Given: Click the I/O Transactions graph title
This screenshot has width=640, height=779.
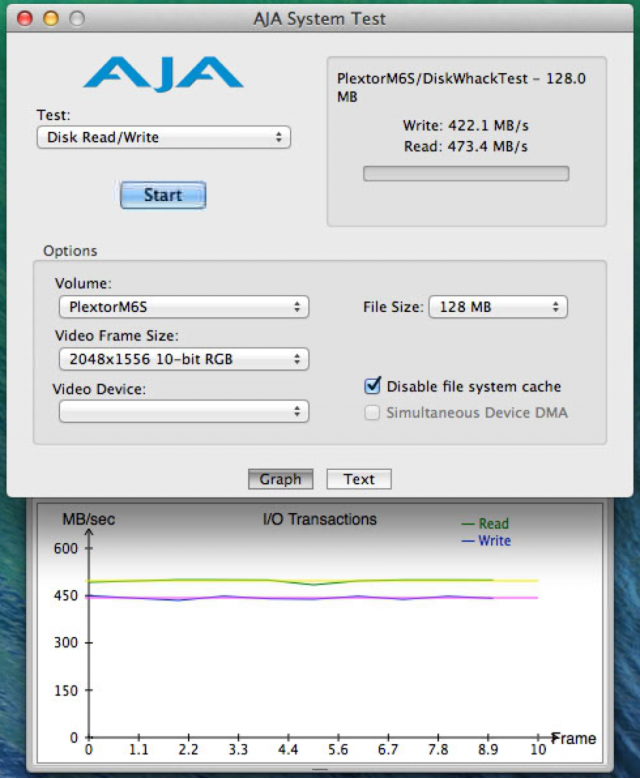Looking at the screenshot, I should click(x=320, y=519).
